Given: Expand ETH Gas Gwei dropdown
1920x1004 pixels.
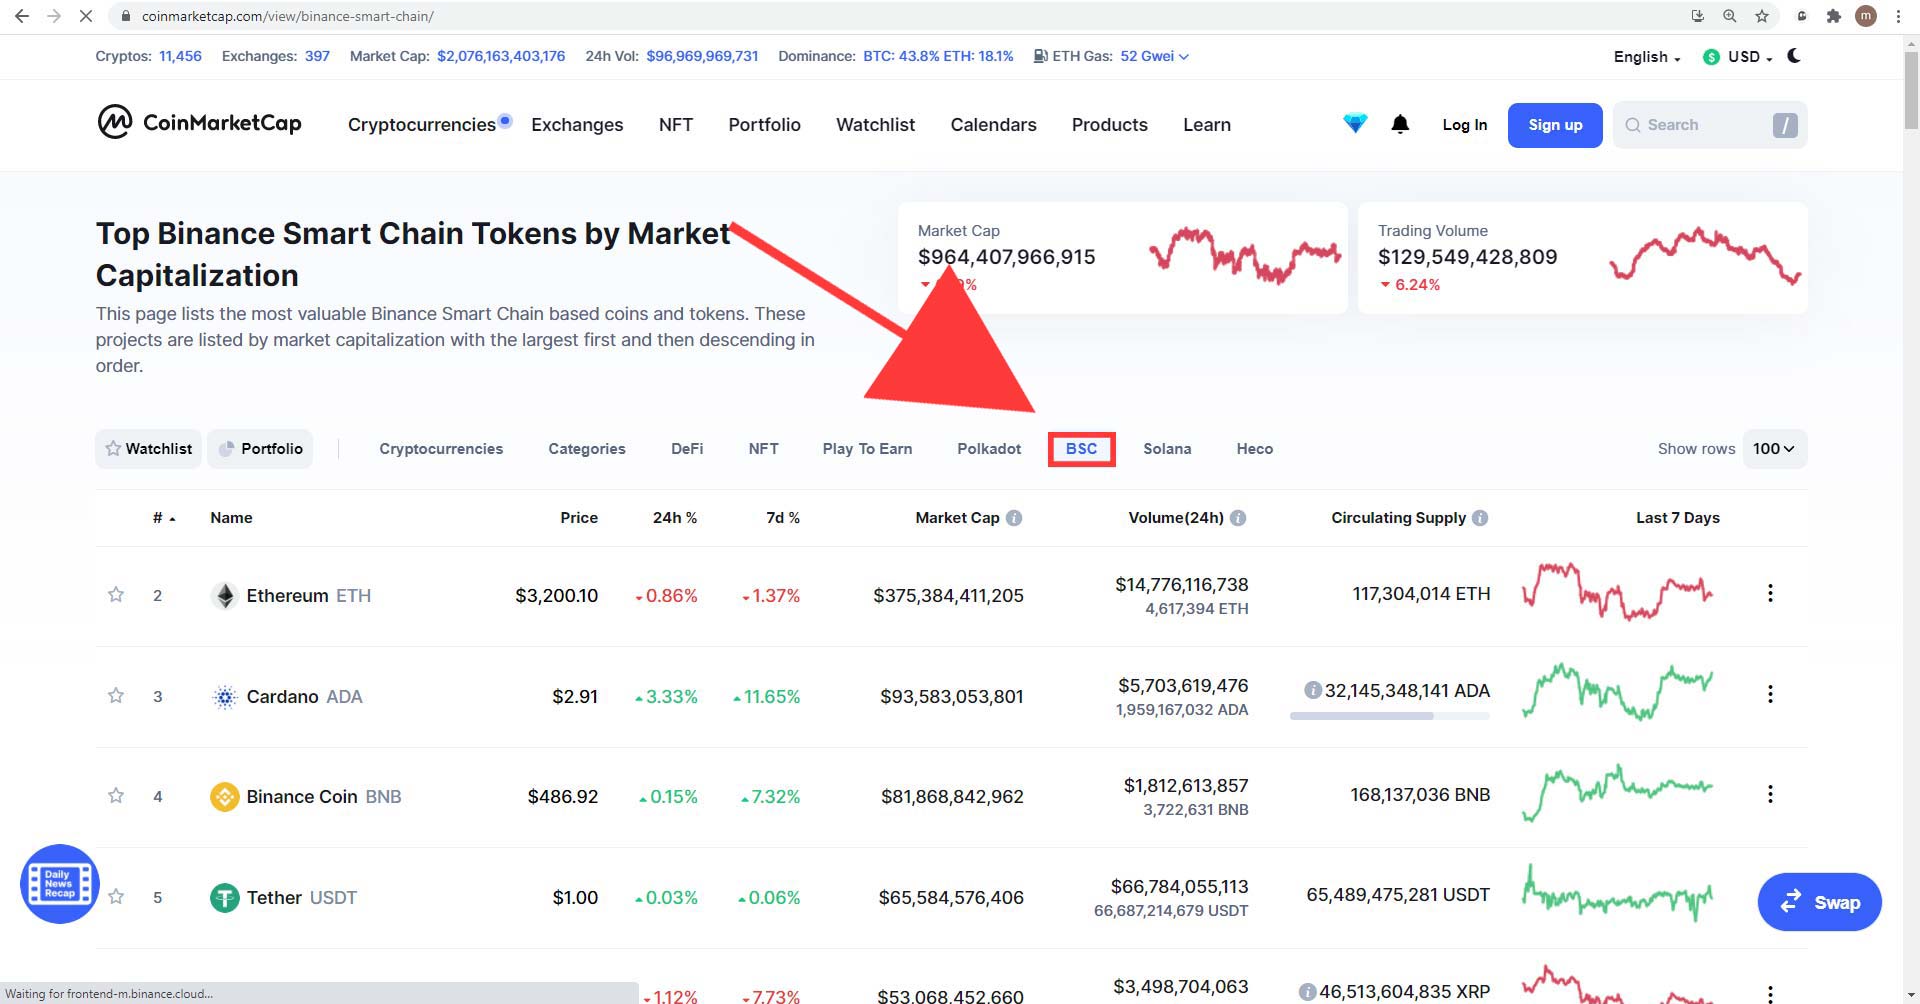Looking at the screenshot, I should (1154, 56).
